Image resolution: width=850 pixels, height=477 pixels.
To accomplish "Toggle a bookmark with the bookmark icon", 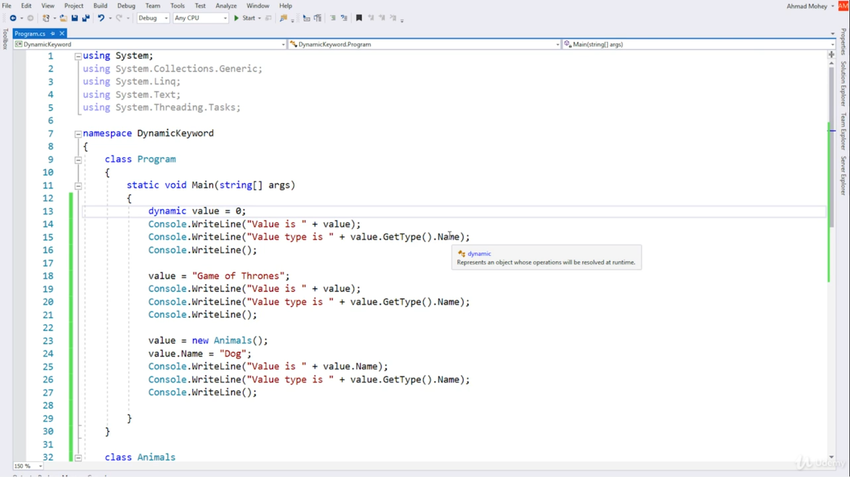I will pos(359,18).
